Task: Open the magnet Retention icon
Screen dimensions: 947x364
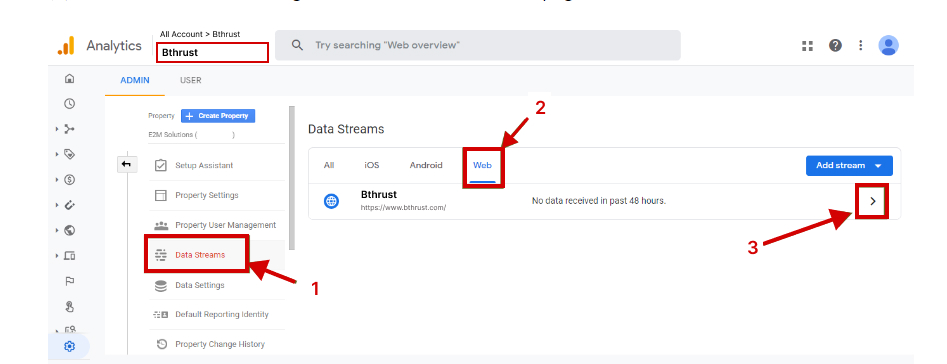Action: [x=69, y=205]
